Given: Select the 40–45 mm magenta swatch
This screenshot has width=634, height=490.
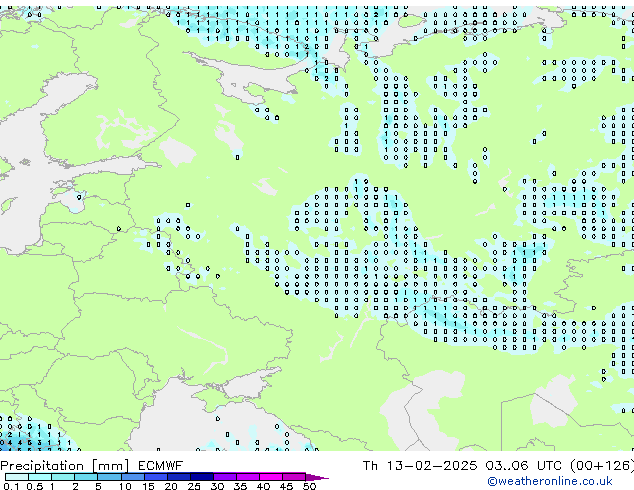Looking at the screenshot, I should click(271, 477).
